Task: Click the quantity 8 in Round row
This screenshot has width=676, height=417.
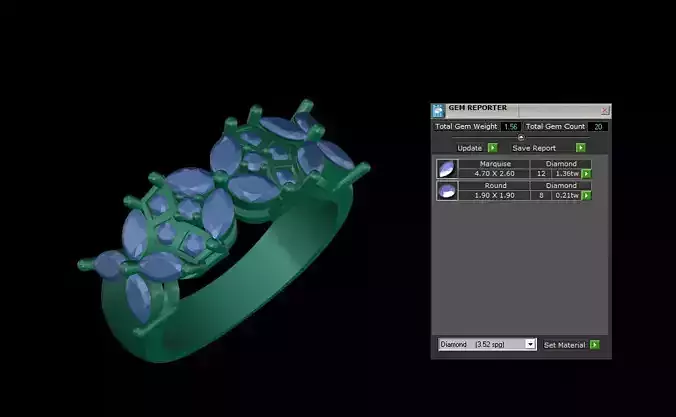Action: (541, 195)
